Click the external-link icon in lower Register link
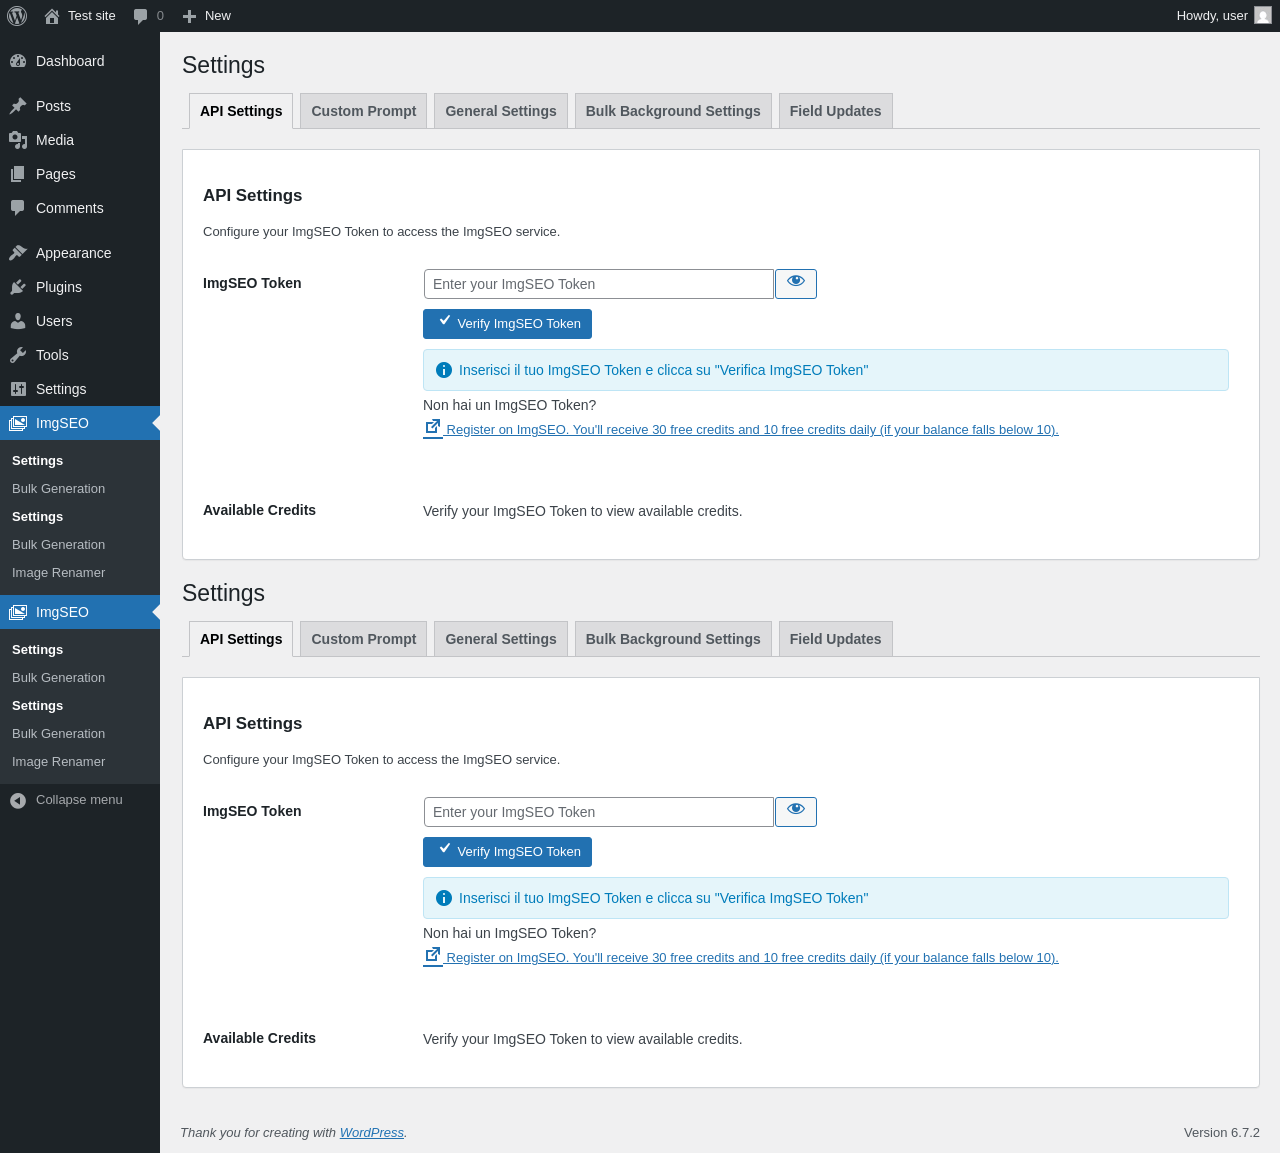This screenshot has height=1153, width=1280. (433, 955)
